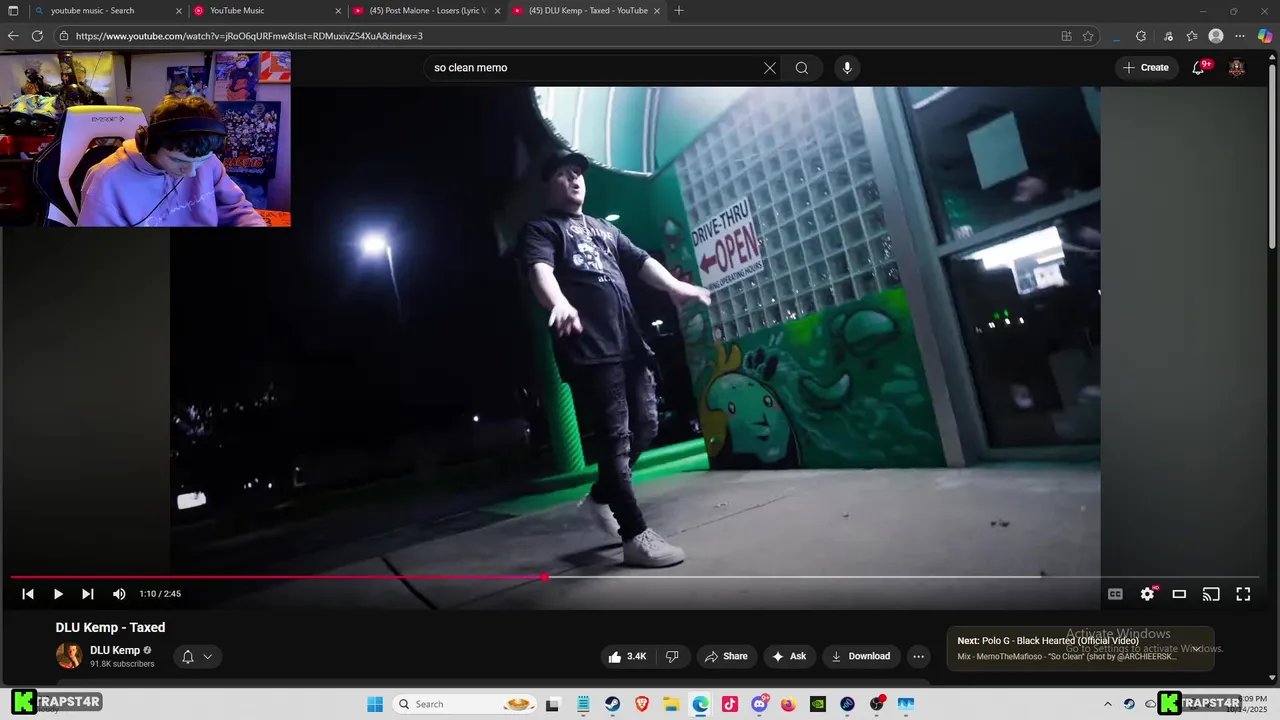Open the browser favorites list
The width and height of the screenshot is (1280, 720).
click(x=1192, y=36)
